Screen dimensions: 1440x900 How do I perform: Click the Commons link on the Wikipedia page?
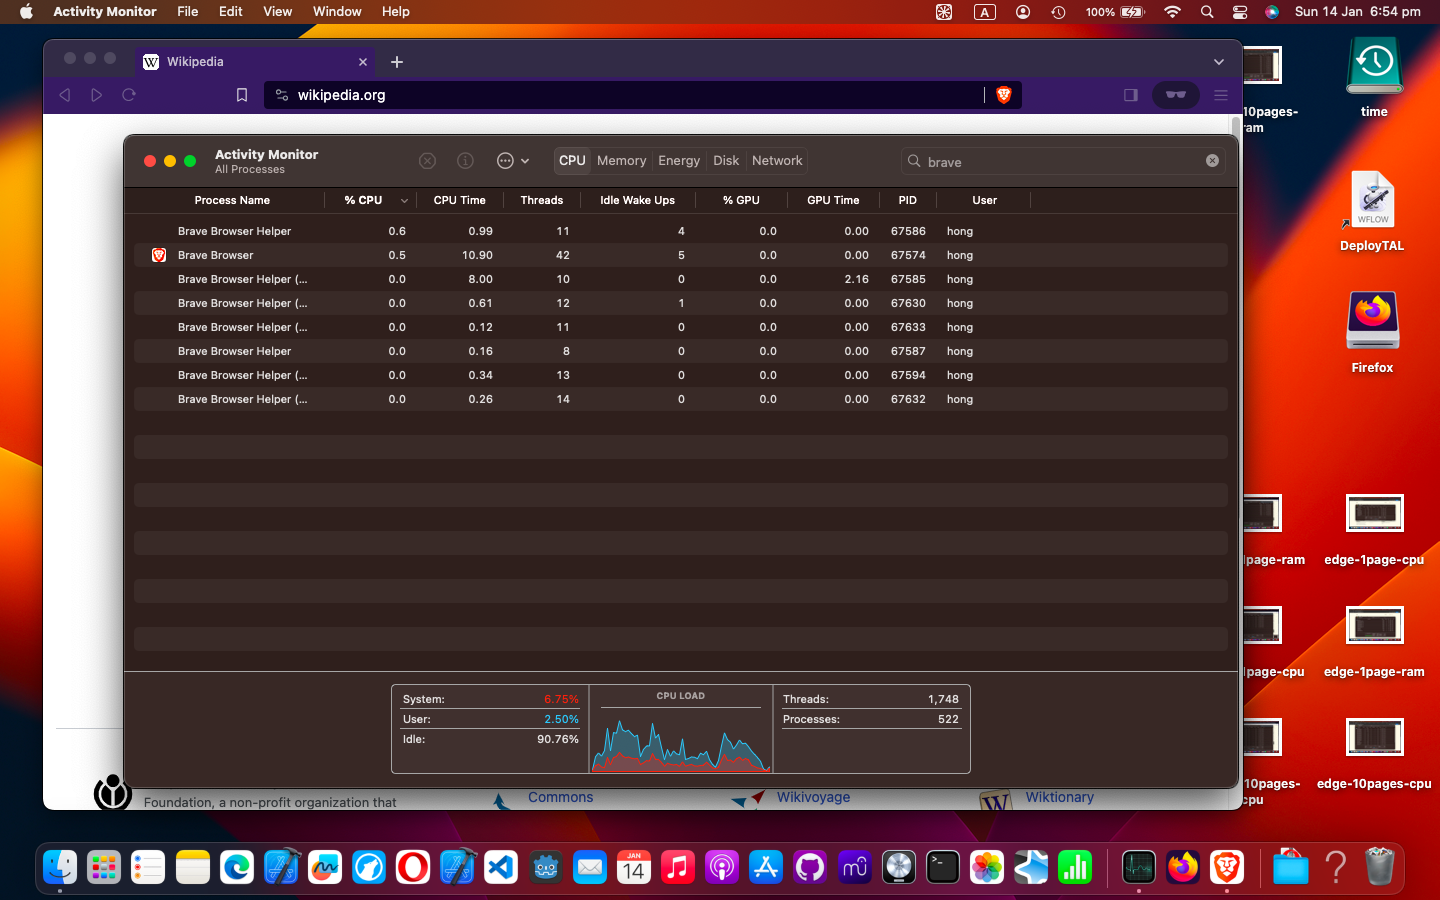pyautogui.click(x=561, y=797)
